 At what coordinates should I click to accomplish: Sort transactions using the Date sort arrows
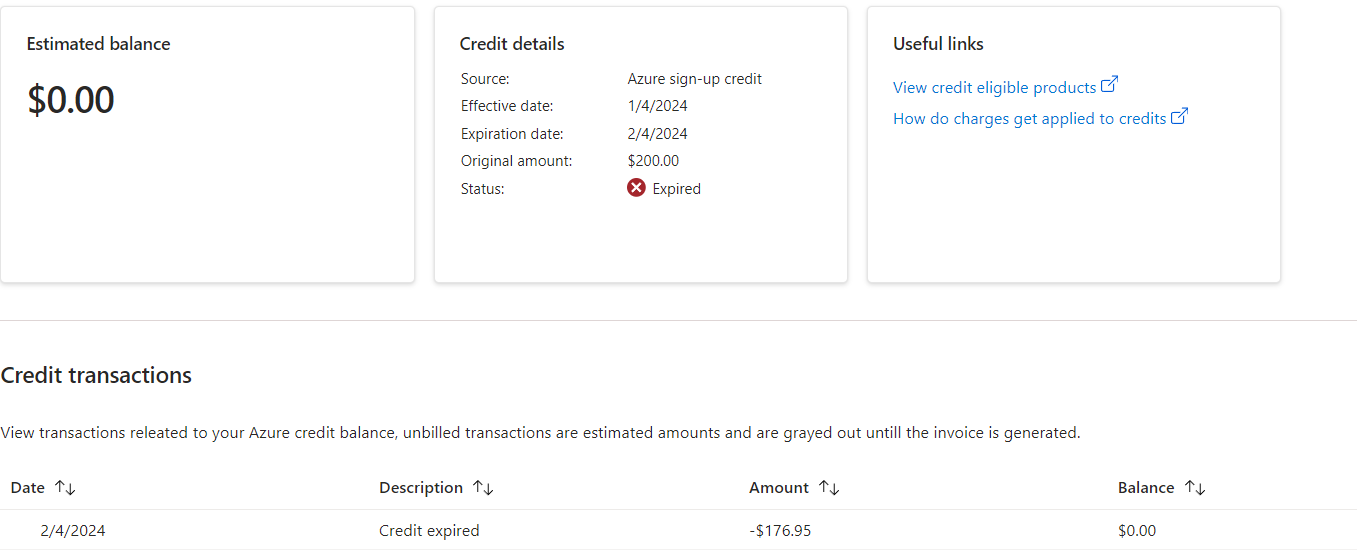pos(65,488)
